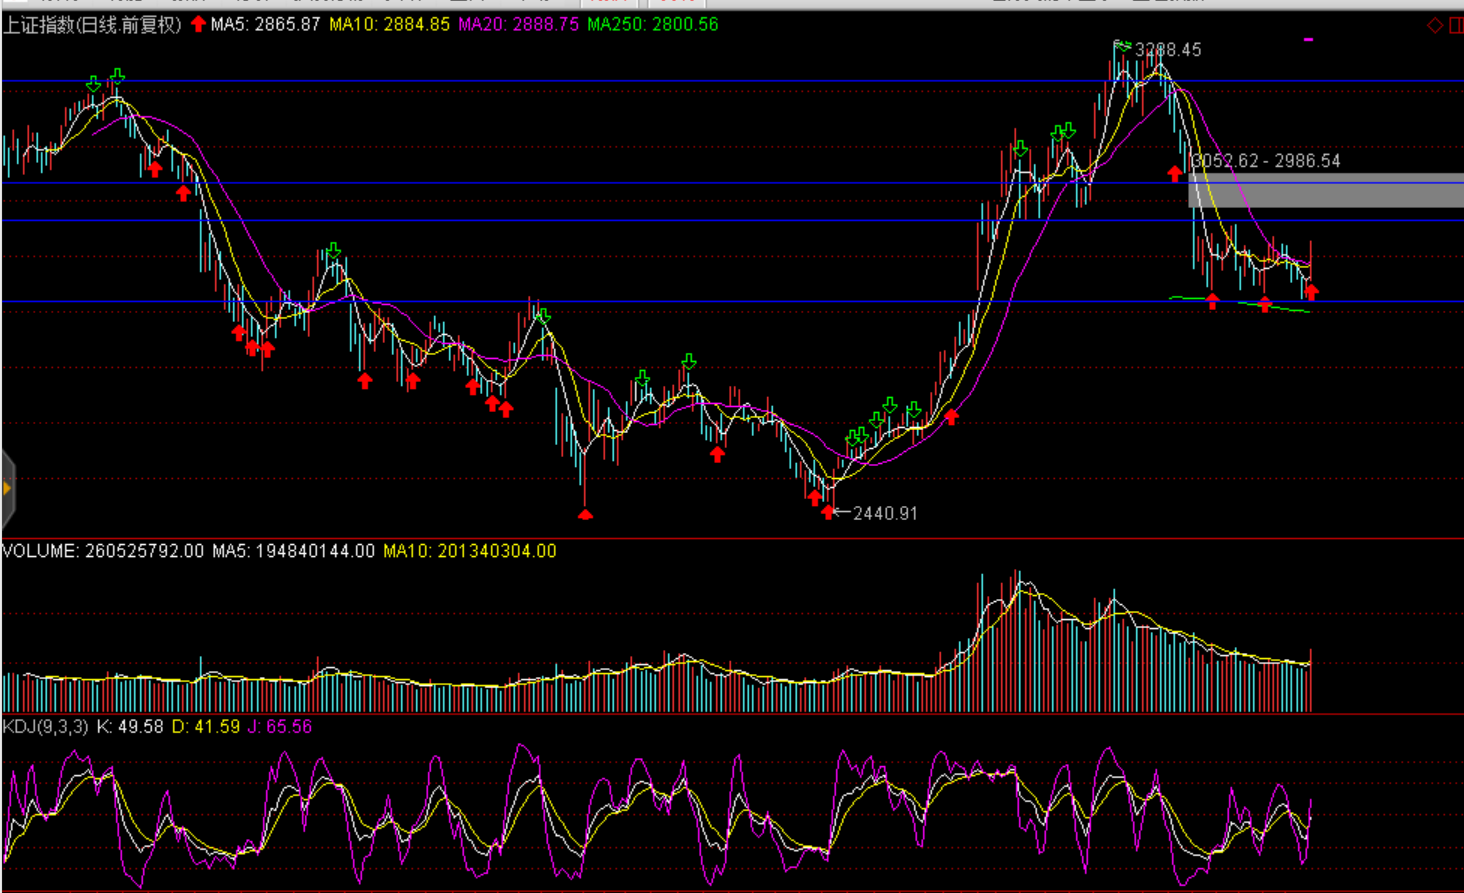Image resolution: width=1464 pixels, height=893 pixels.
Task: Select the 上证指数 chart title label
Action: [92, 25]
